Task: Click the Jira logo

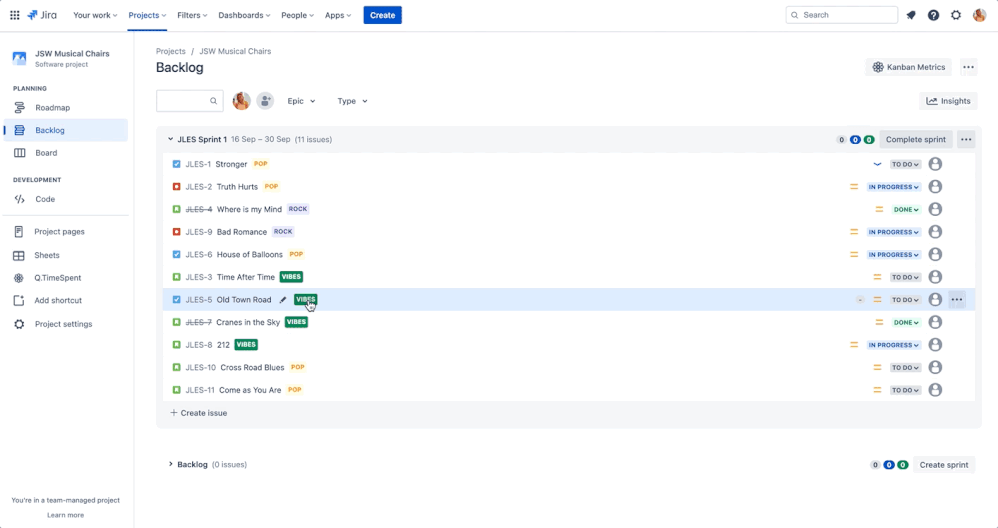Action: point(42,15)
